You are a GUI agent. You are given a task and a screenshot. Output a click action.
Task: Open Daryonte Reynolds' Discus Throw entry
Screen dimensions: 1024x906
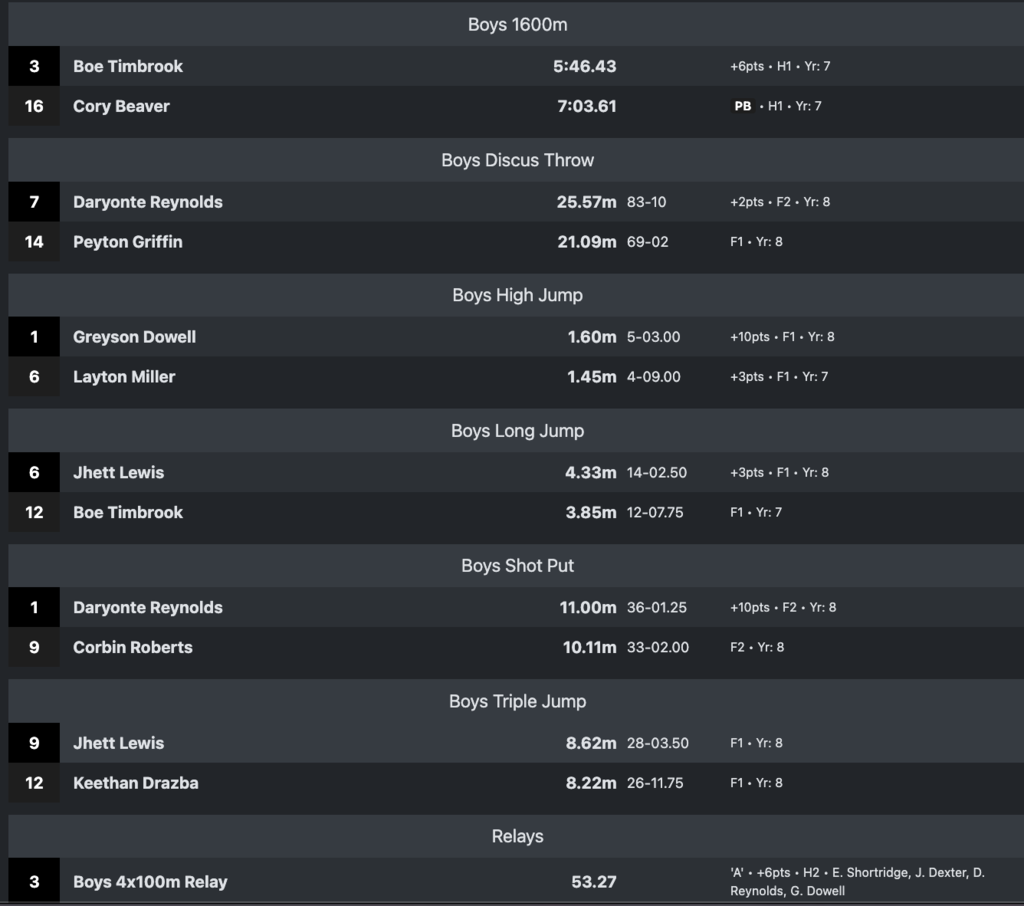(x=148, y=202)
